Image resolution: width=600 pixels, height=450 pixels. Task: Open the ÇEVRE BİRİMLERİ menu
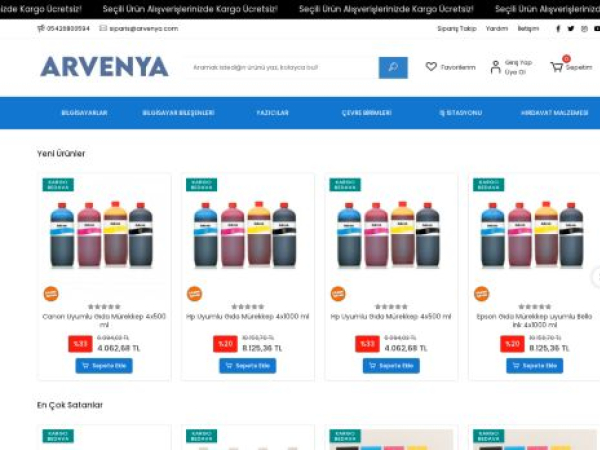367,113
